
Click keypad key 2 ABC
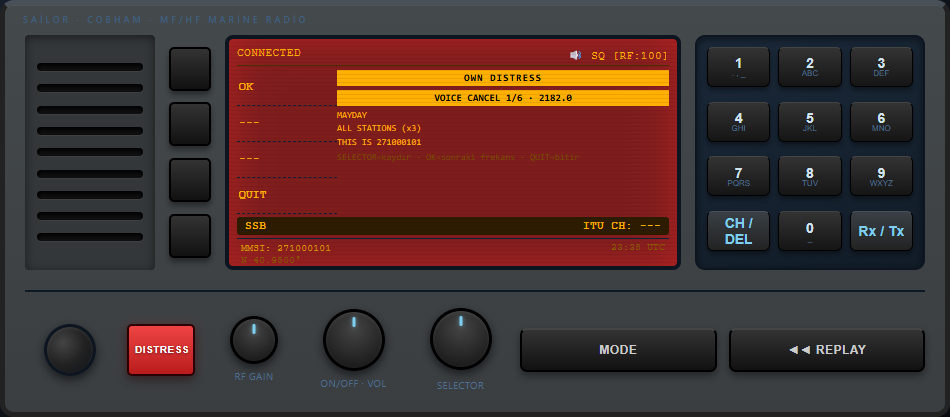pos(809,67)
